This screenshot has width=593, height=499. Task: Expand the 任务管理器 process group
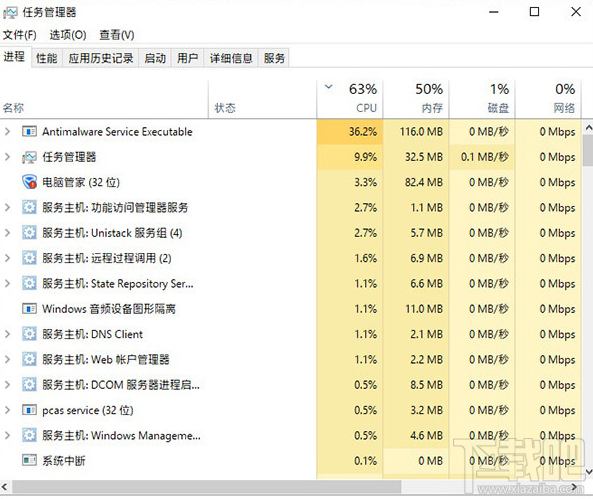click(7, 157)
